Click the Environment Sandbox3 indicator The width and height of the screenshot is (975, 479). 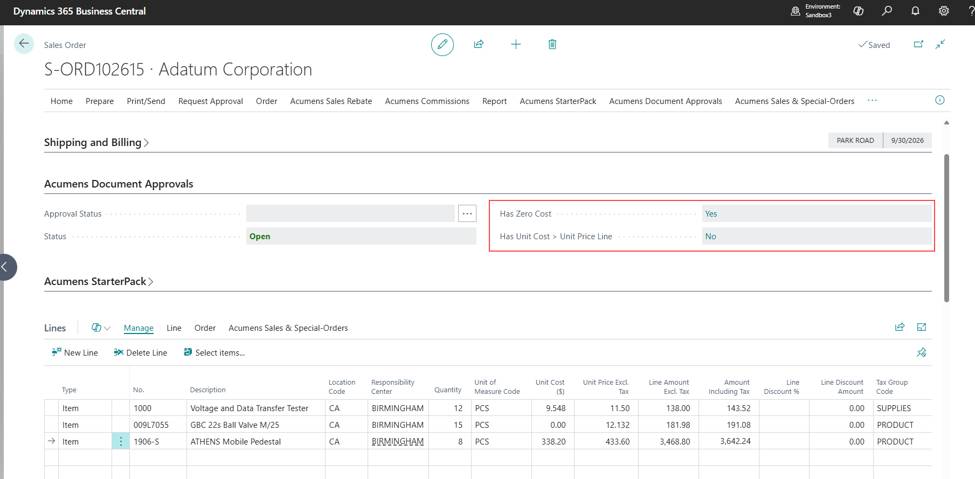click(815, 11)
